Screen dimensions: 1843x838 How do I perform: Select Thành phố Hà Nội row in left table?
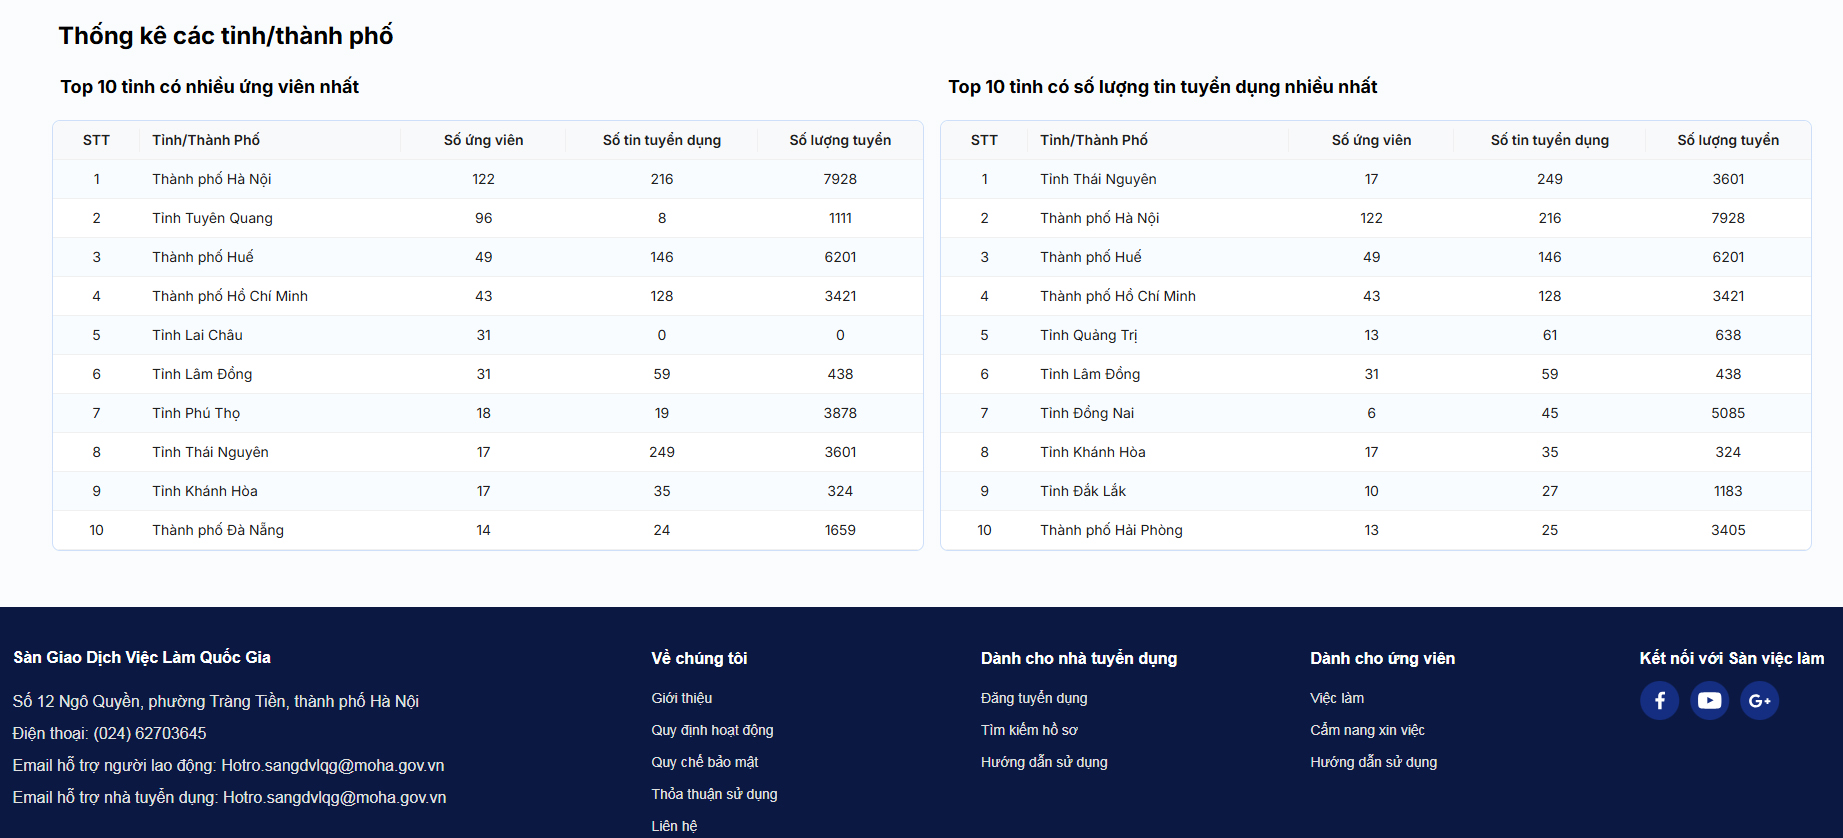tap(212, 179)
